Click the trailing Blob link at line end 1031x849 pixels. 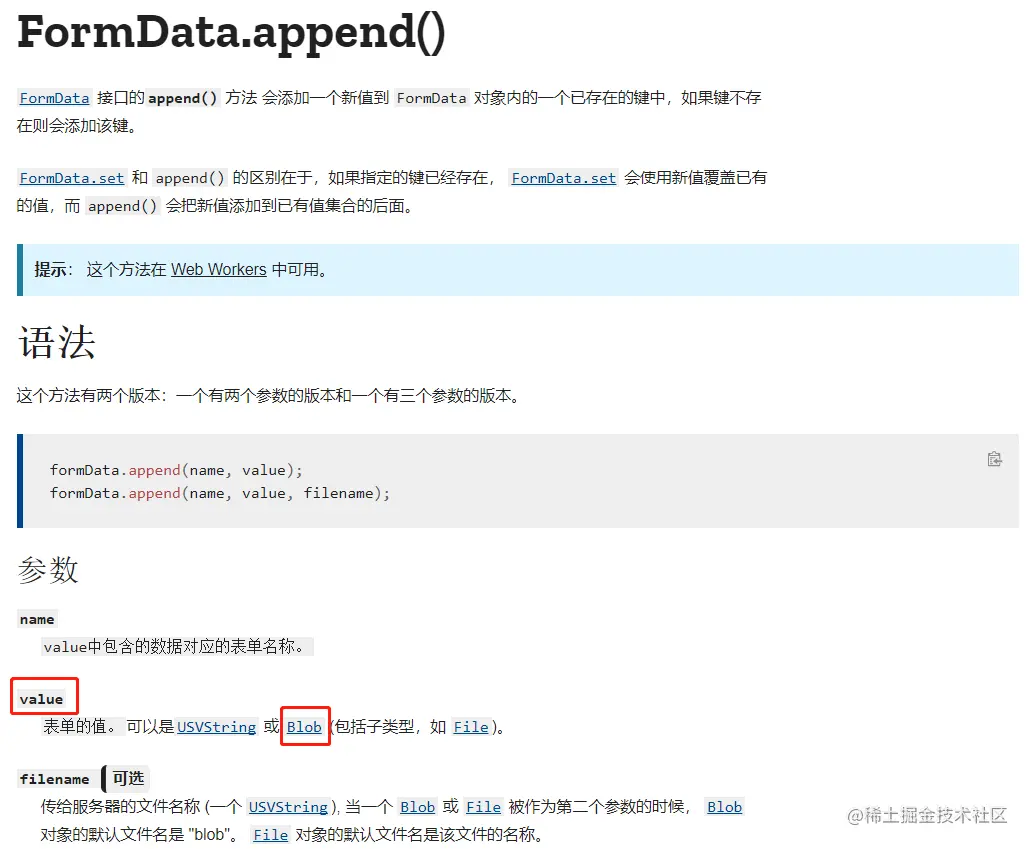[x=724, y=806]
